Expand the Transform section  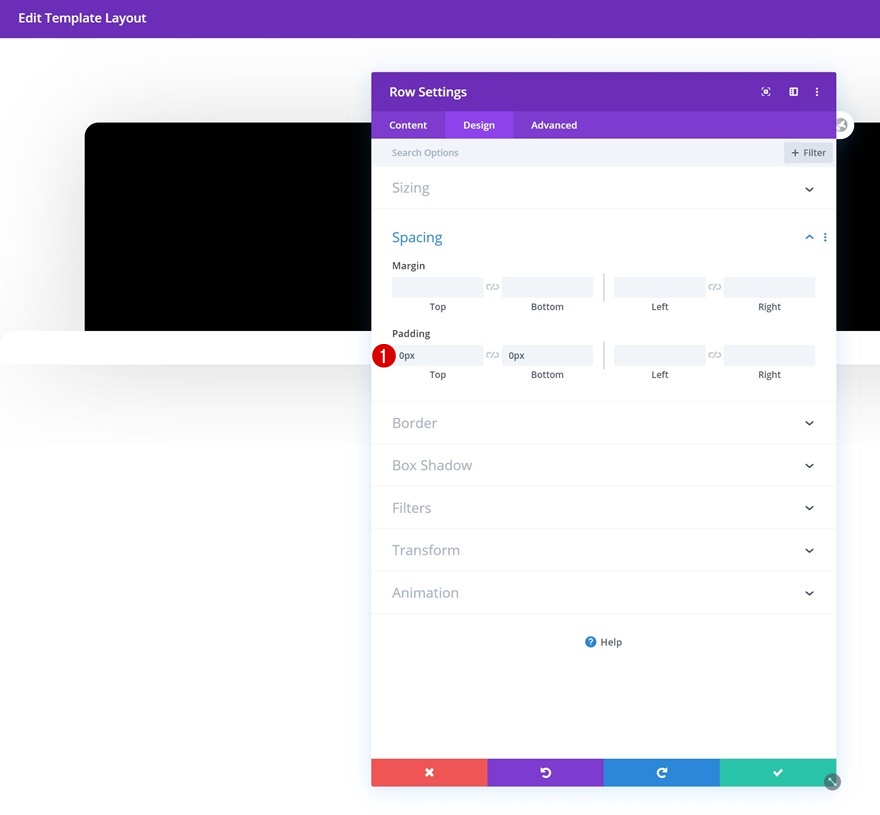[604, 550]
